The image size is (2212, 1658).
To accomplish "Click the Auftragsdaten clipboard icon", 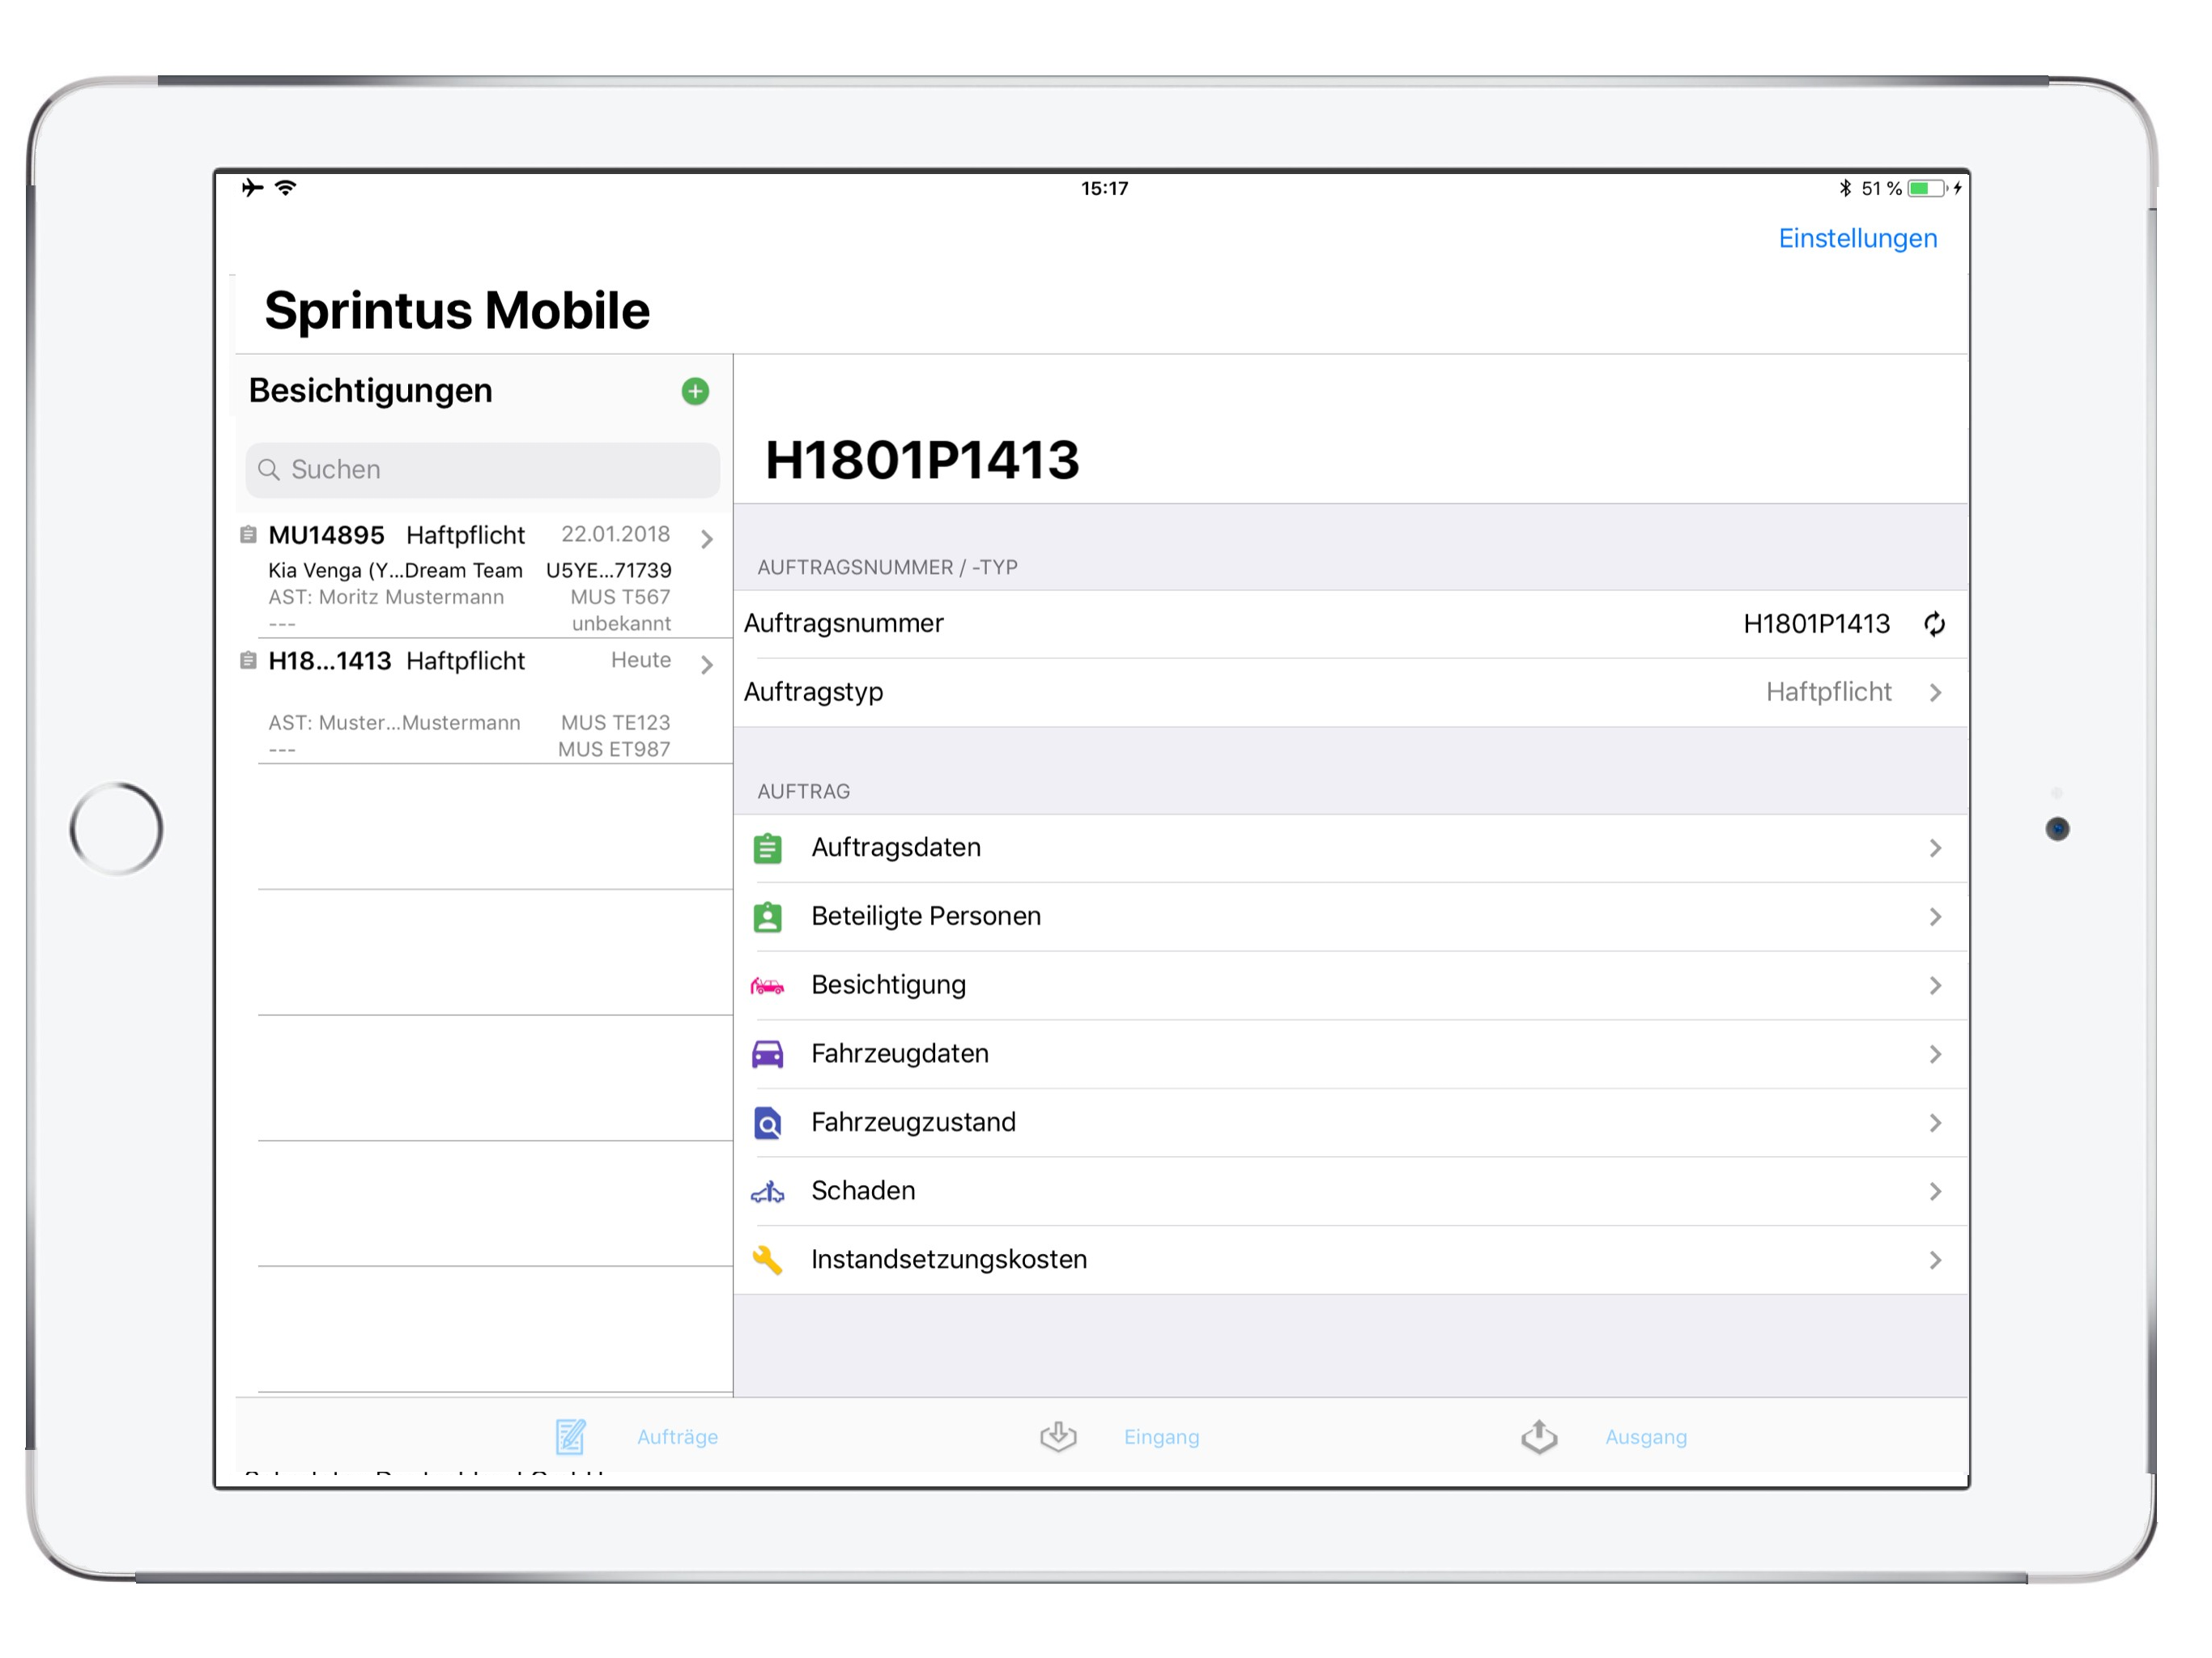I will [767, 848].
